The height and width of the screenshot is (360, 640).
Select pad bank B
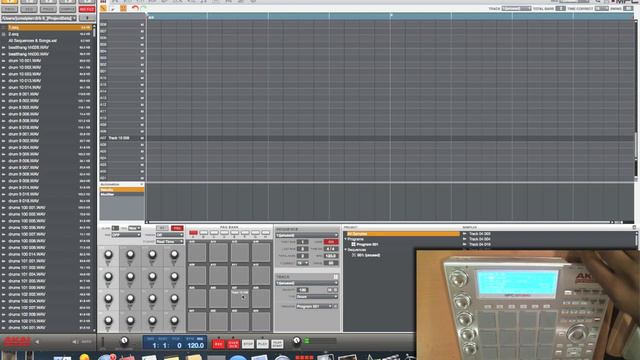pyautogui.click(x=203, y=233)
